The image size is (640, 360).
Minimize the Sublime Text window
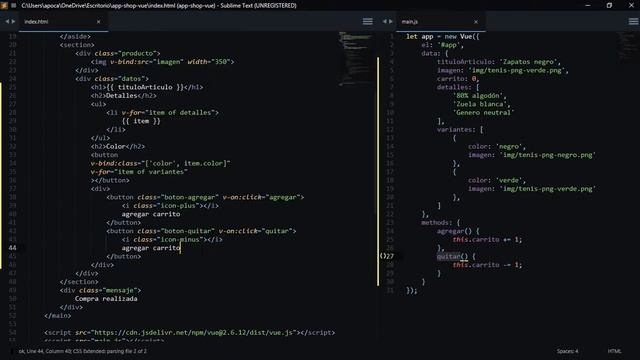(x=588, y=5)
